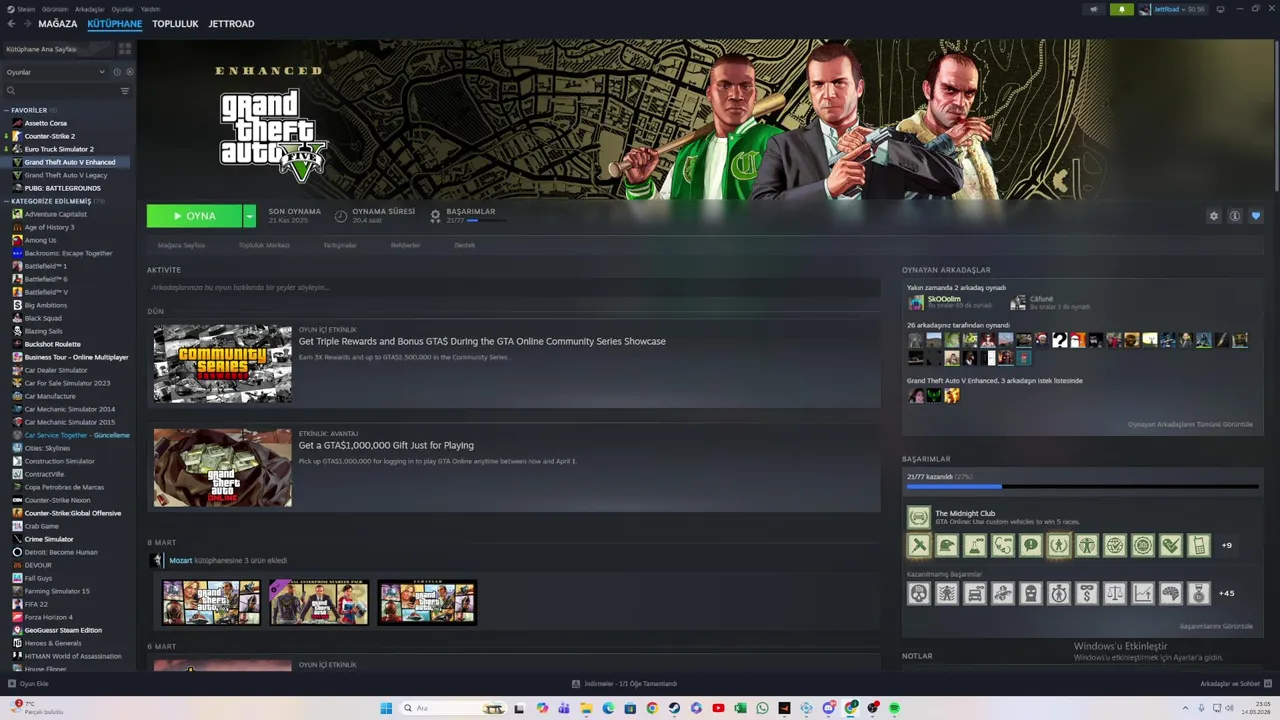Screen dimensions: 1280x720
Task: Open game info icon
Action: point(1235,216)
